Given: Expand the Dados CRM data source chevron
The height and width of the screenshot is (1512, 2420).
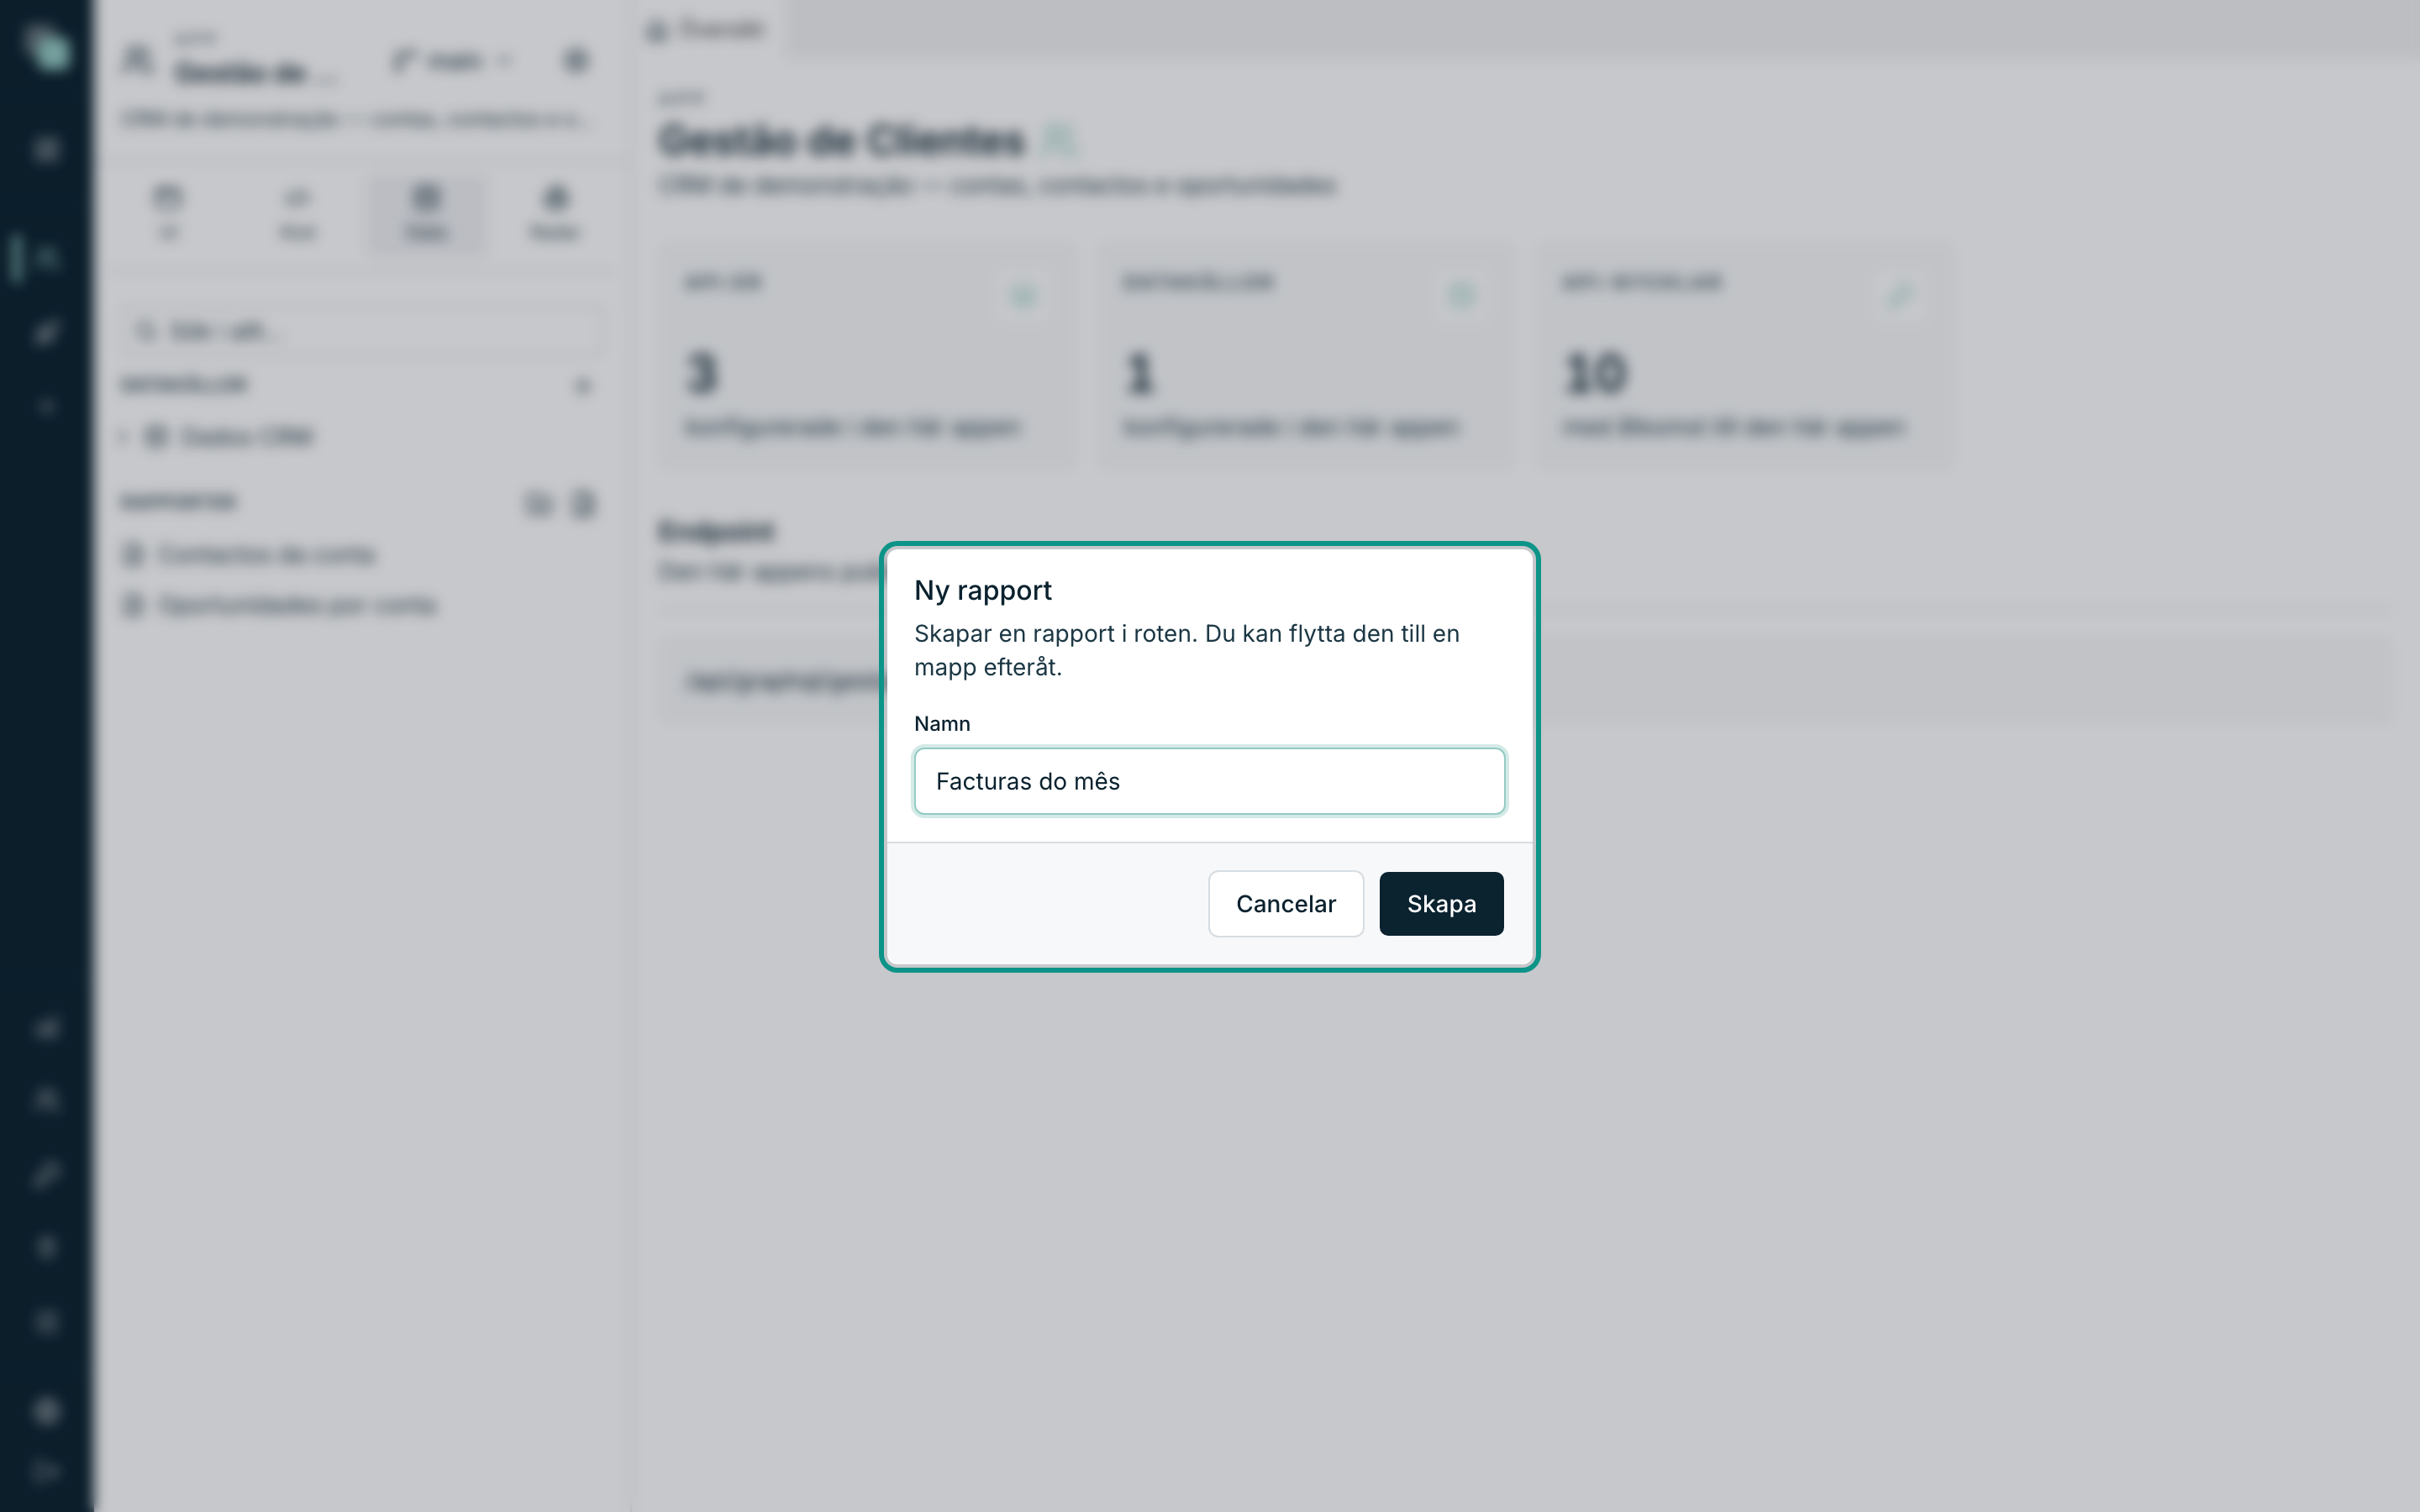Looking at the screenshot, I should coord(124,437).
